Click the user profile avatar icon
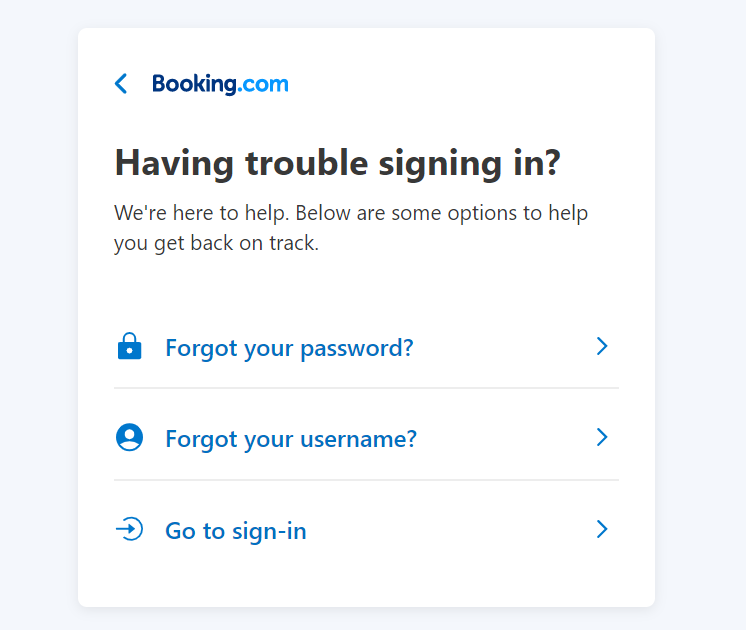This screenshot has width=746, height=630. (129, 438)
